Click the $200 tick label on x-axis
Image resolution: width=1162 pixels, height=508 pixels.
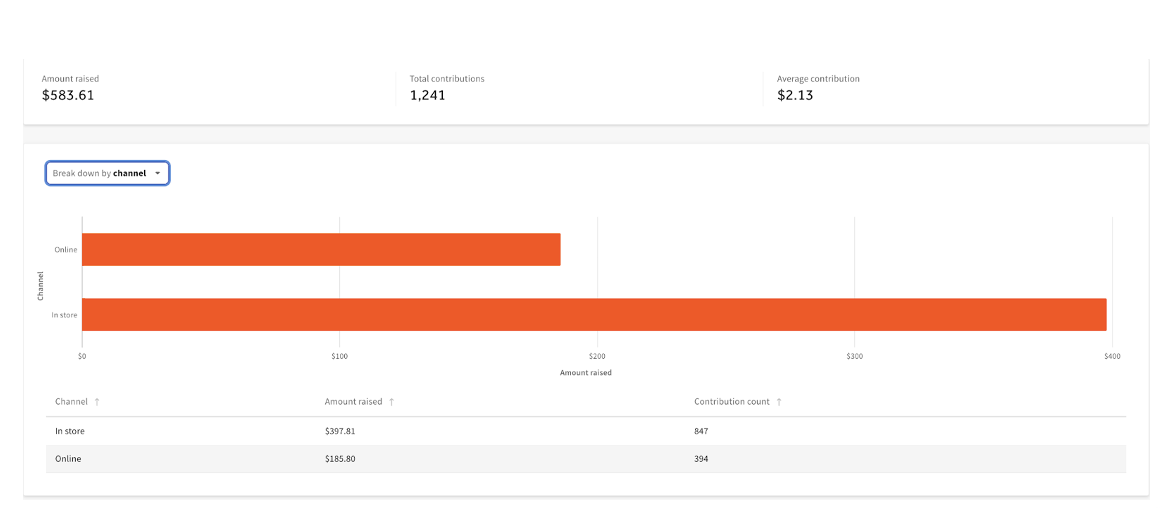pyautogui.click(x=597, y=356)
